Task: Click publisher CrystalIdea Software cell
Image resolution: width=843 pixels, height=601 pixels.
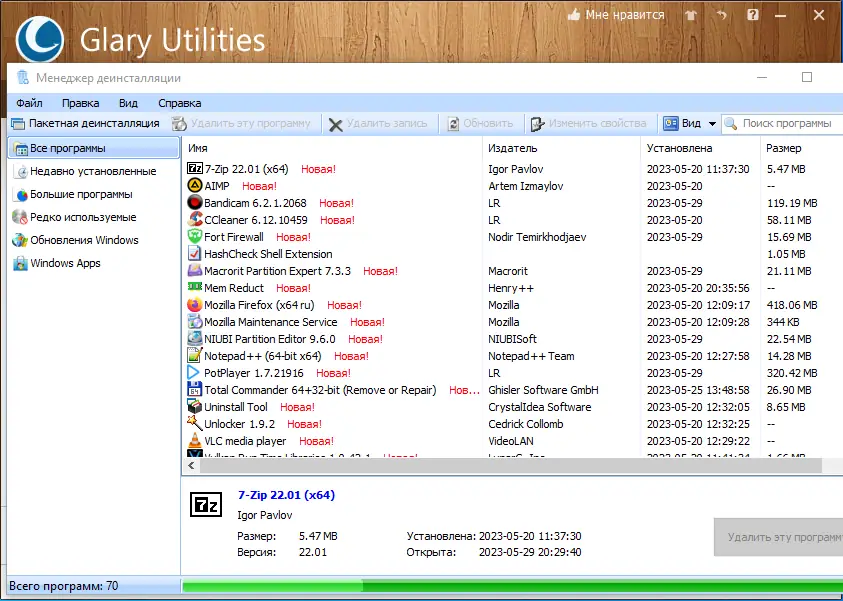Action: [539, 407]
